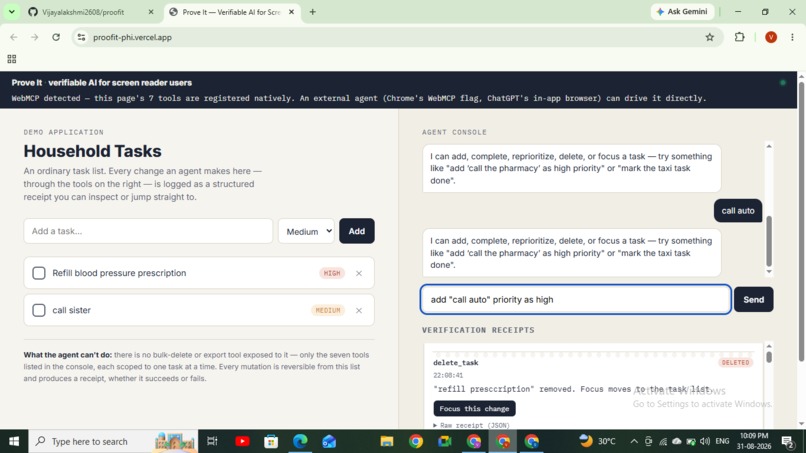The width and height of the screenshot is (806, 453).
Task: Open the tab search chevron
Action: pyautogui.click(x=11, y=12)
